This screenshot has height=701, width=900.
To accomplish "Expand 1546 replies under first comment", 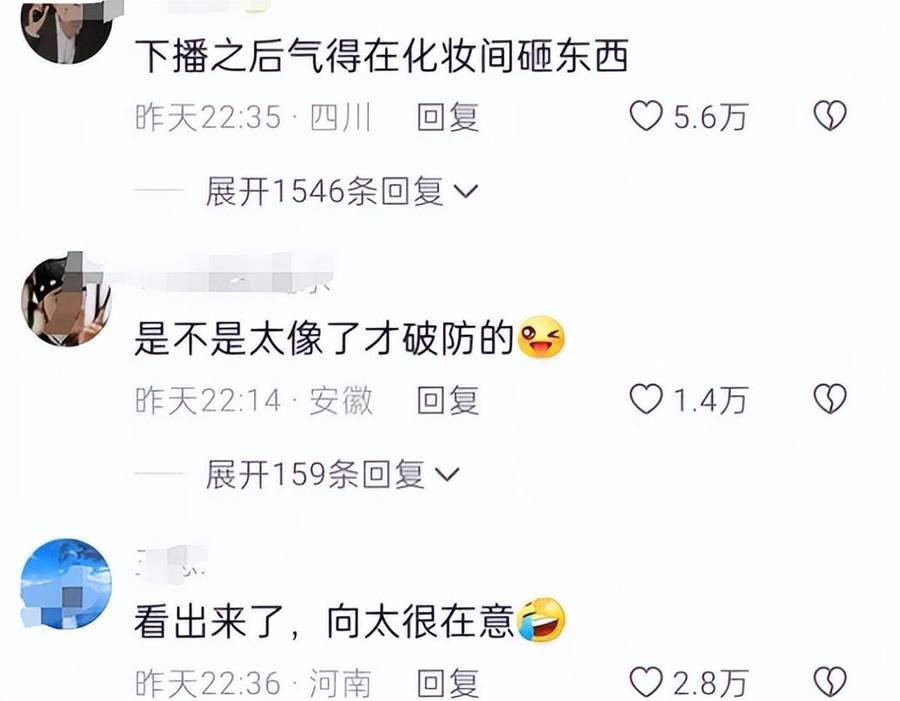I will pyautogui.click(x=342, y=191).
